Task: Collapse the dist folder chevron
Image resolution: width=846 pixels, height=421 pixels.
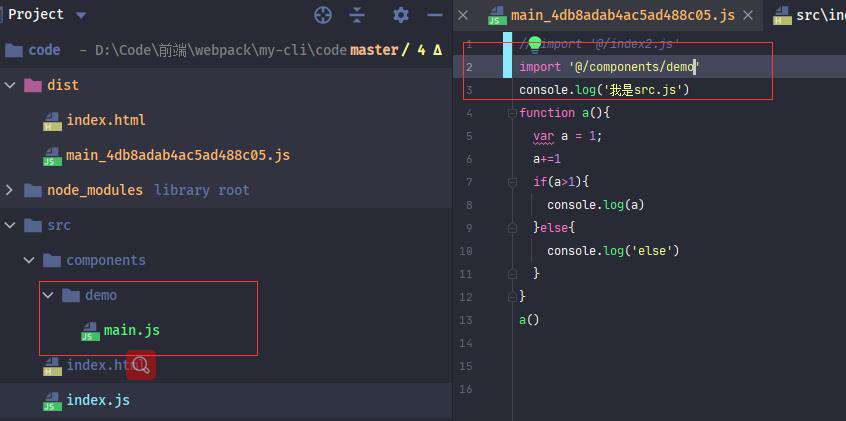Action: [x=10, y=85]
